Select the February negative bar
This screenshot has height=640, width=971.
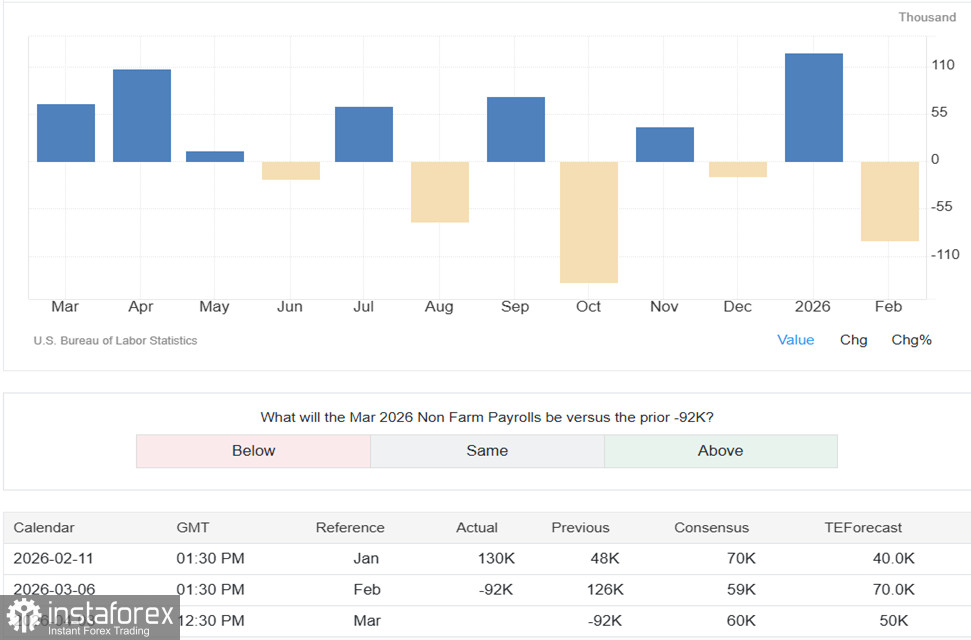pyautogui.click(x=889, y=201)
